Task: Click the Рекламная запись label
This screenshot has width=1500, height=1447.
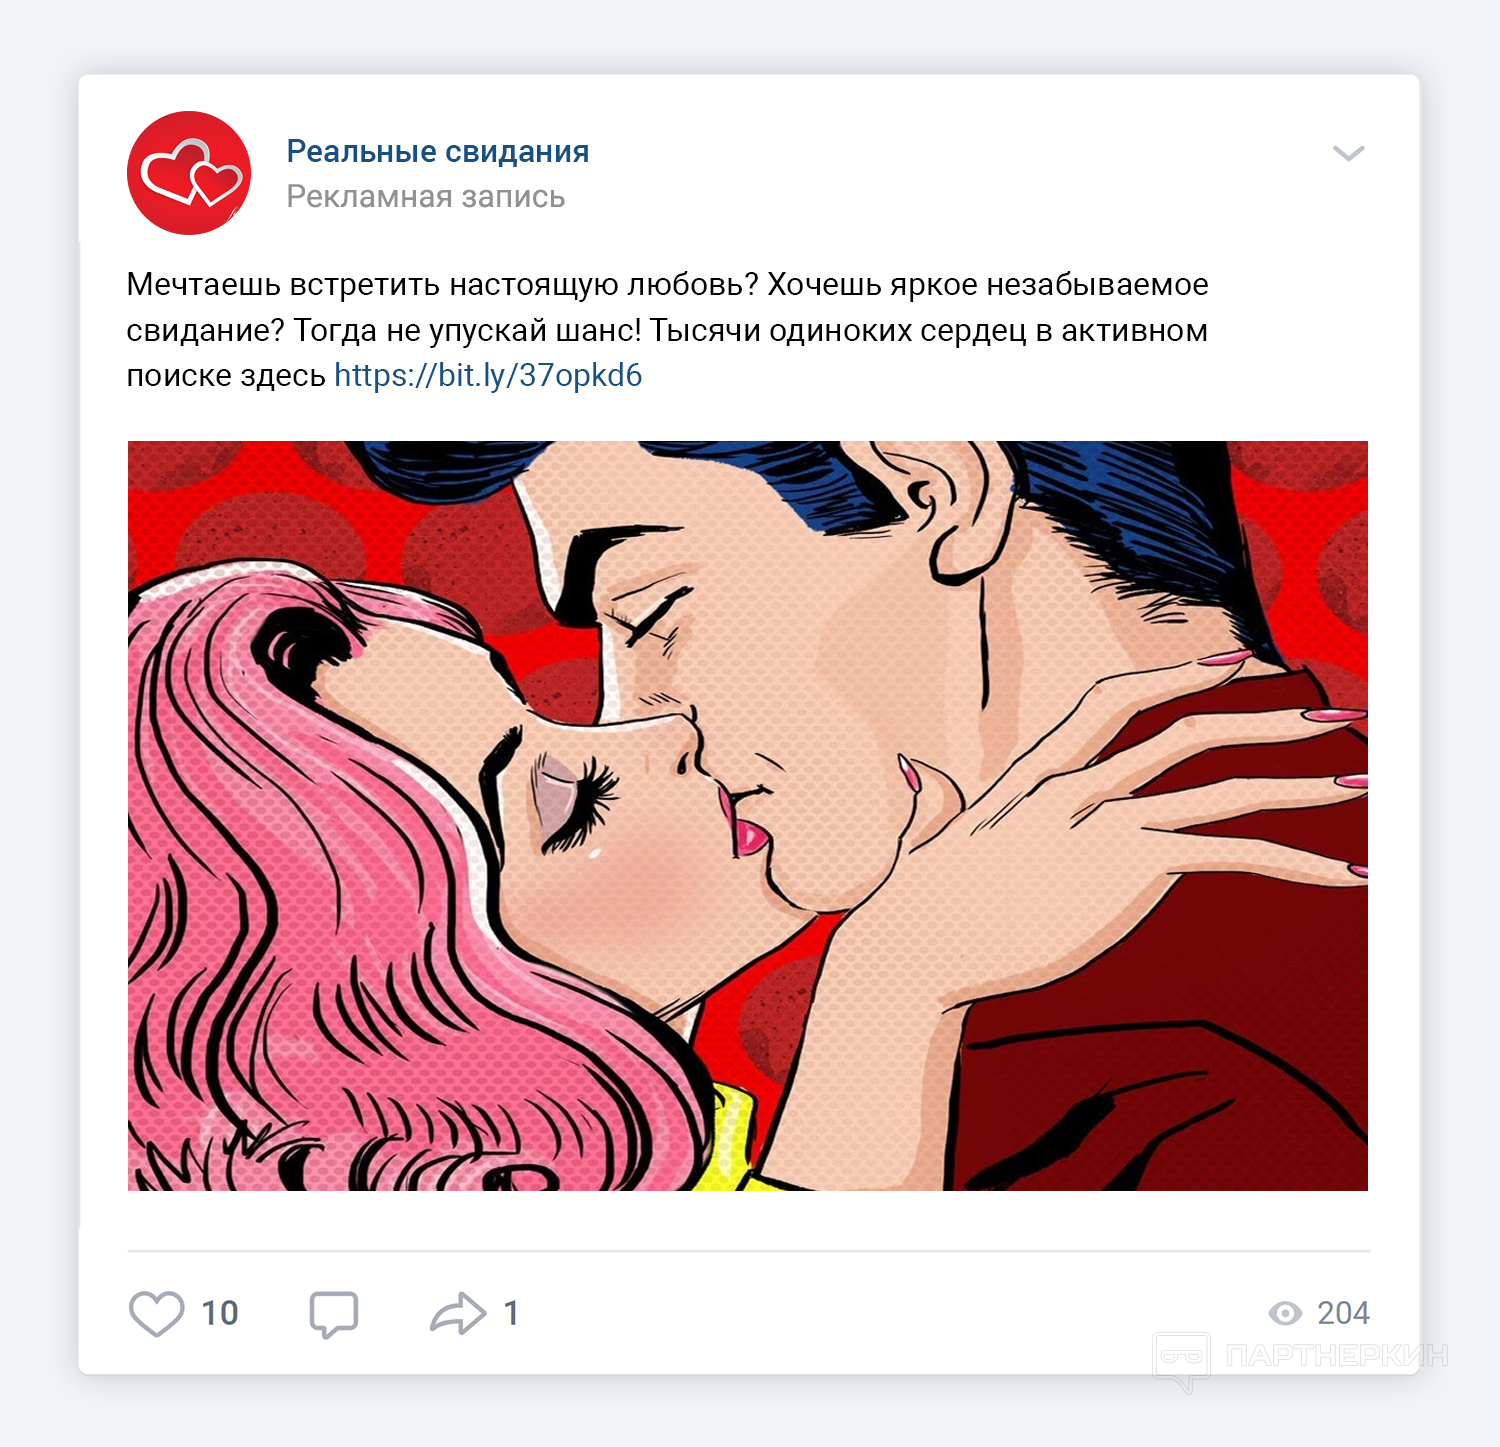Action: coord(426,197)
